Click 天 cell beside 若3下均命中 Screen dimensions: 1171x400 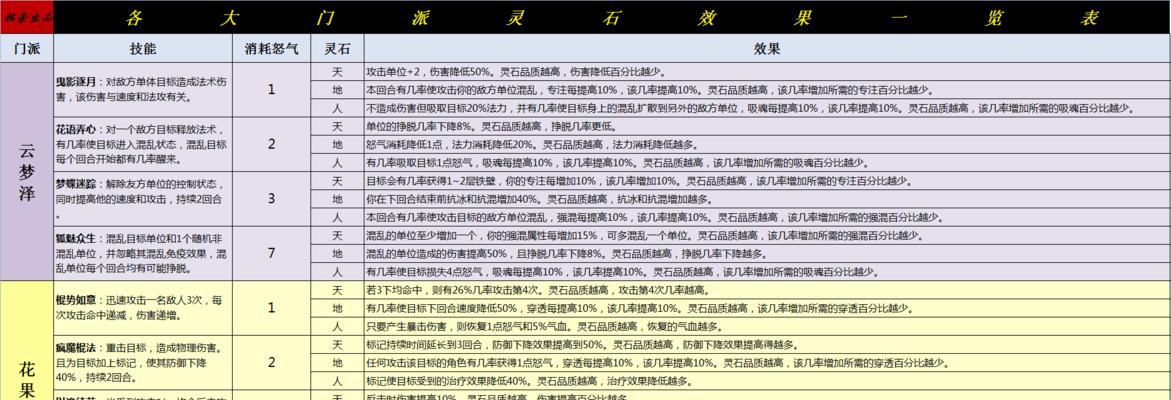[337, 290]
